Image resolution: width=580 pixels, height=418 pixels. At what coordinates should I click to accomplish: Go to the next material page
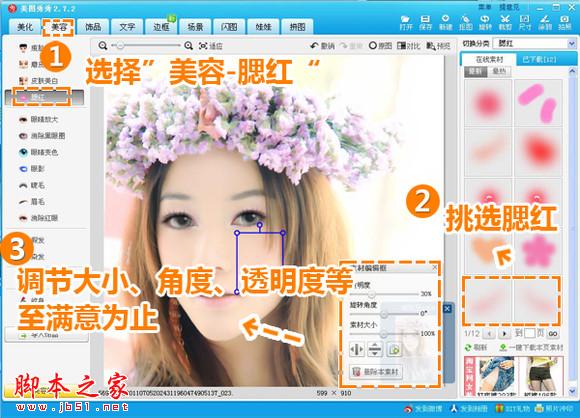pyautogui.click(x=504, y=334)
